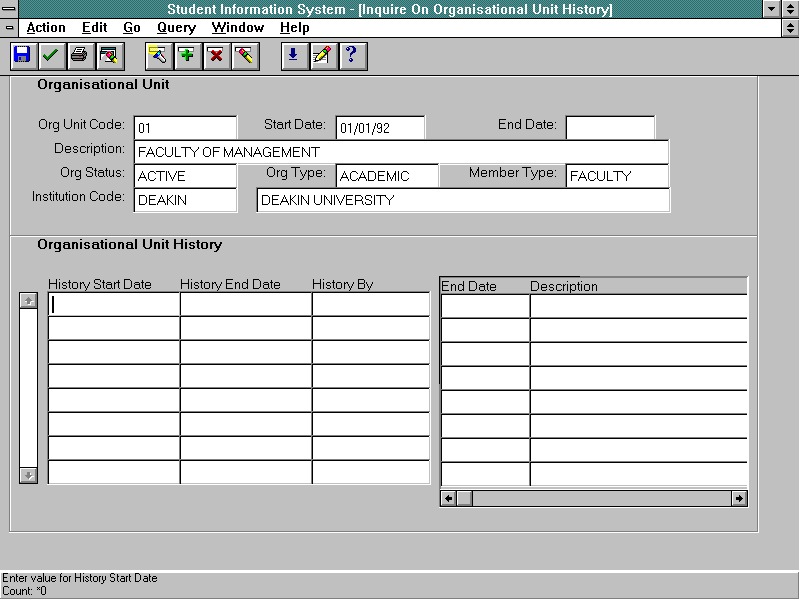This screenshot has width=799, height=599.
Task: Click the first History Start Date field
Action: (x=114, y=304)
